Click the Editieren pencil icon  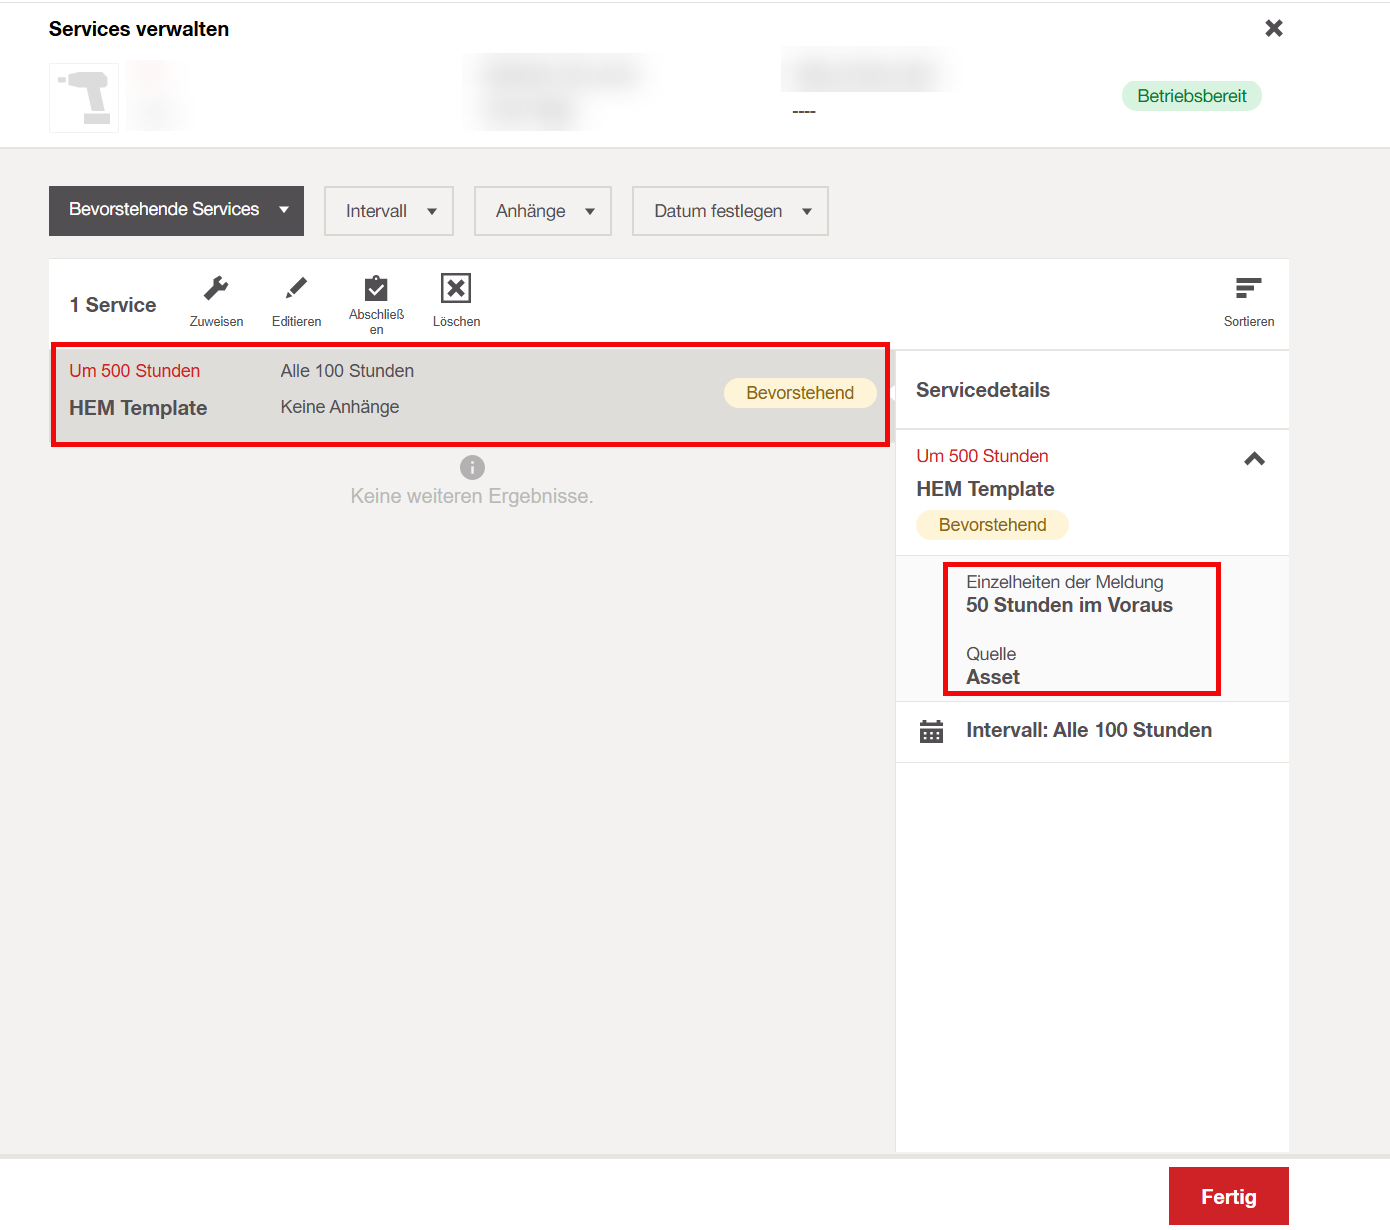click(296, 290)
